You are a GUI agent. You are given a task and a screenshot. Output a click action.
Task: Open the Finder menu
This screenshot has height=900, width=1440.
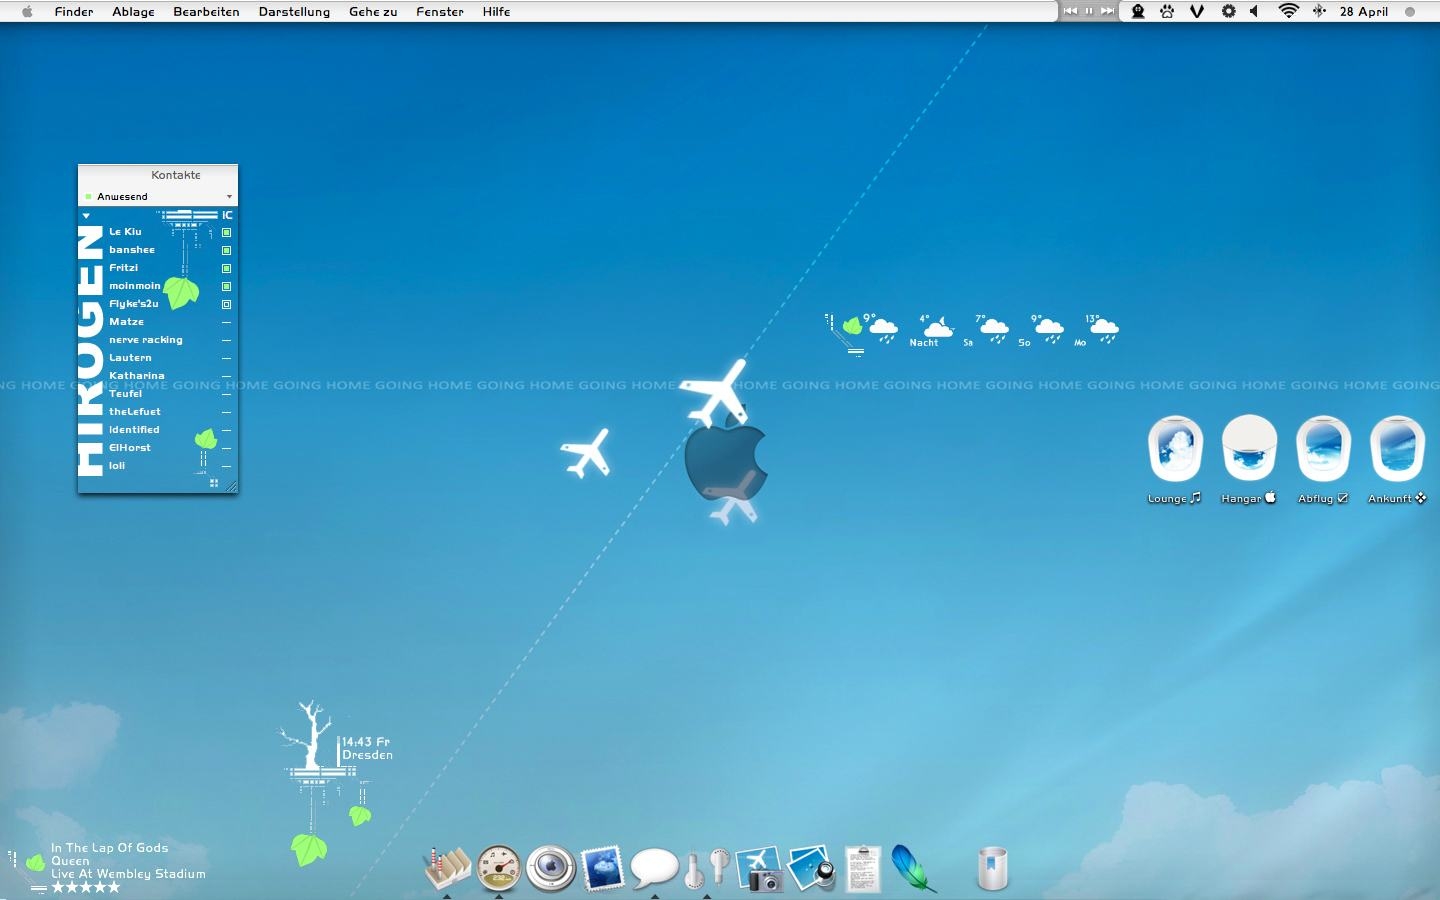(x=74, y=11)
